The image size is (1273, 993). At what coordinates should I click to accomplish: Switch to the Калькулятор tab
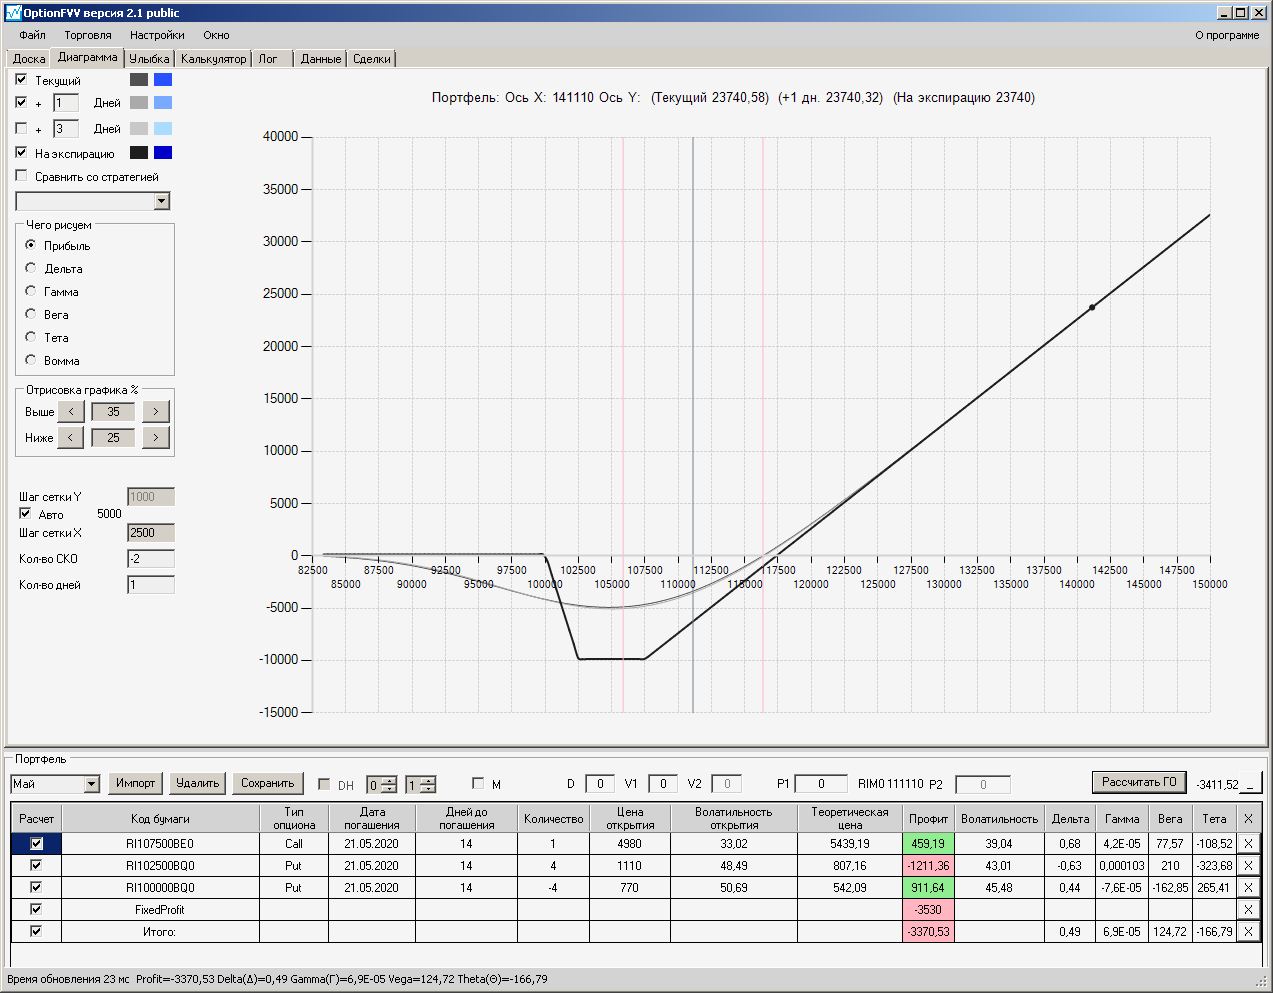[213, 59]
